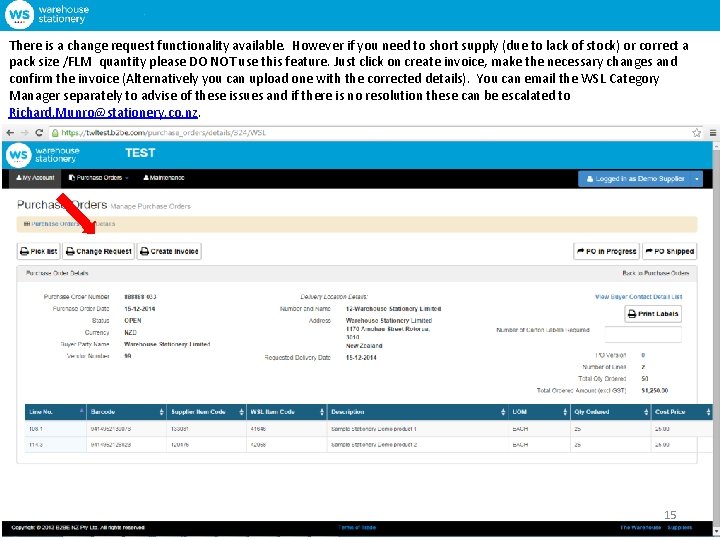Open the My Account menu

[35, 178]
